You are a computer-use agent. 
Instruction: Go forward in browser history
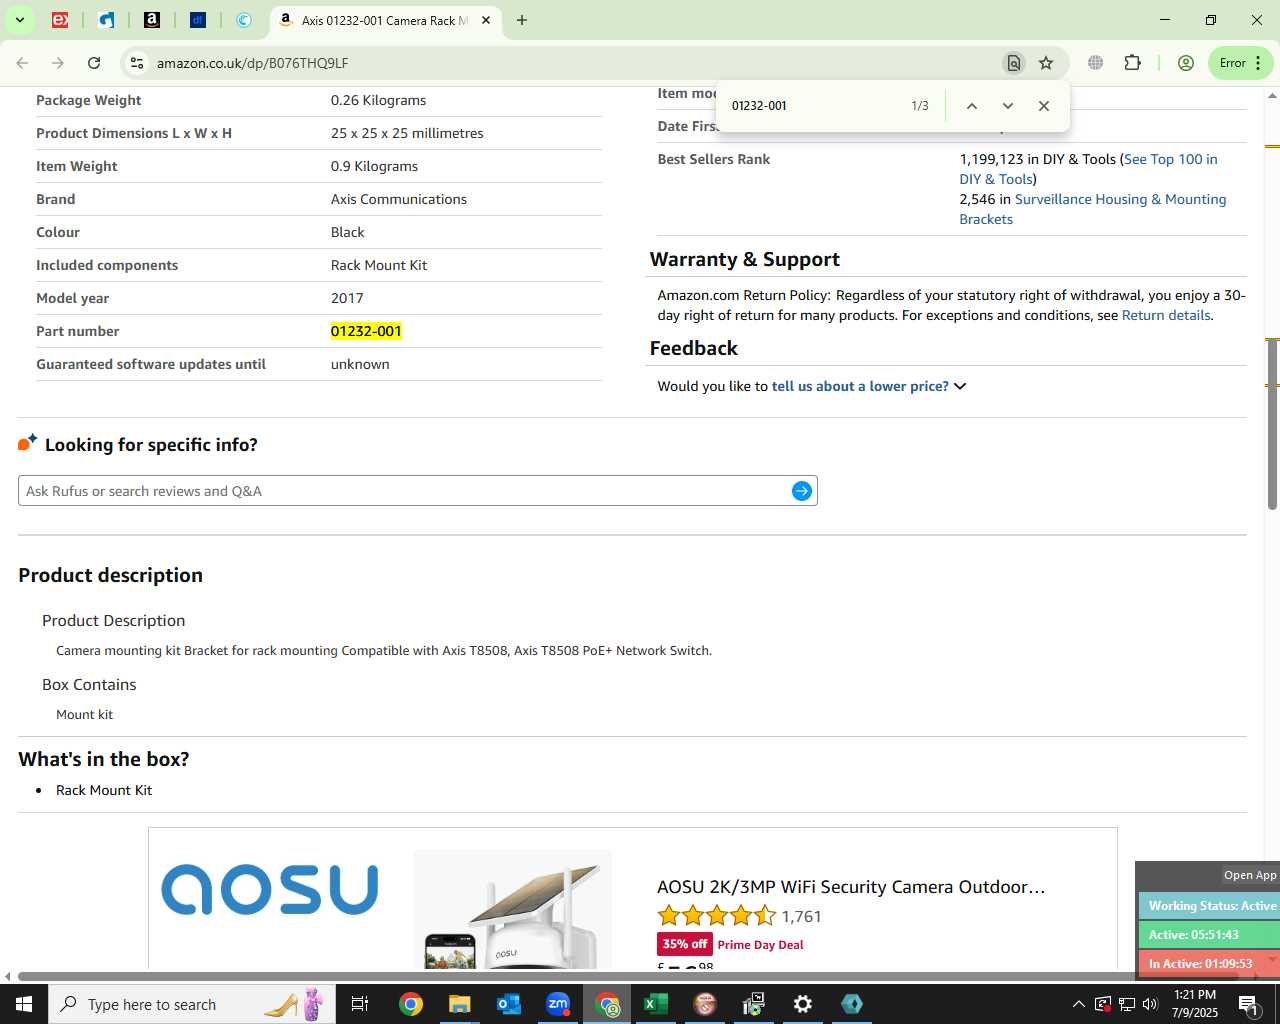tap(58, 63)
